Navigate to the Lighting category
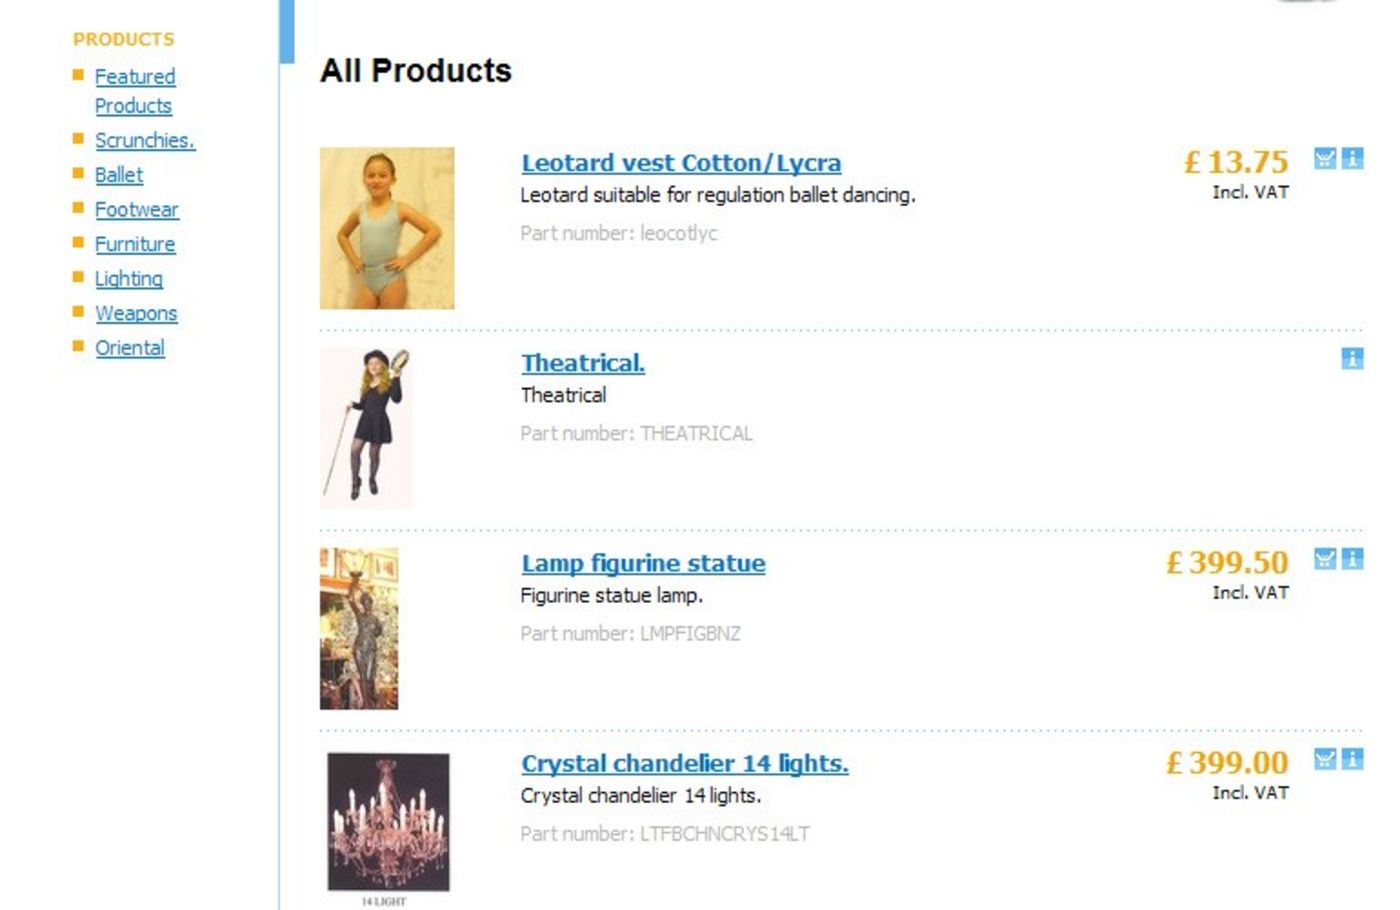1400x910 pixels. 129,279
